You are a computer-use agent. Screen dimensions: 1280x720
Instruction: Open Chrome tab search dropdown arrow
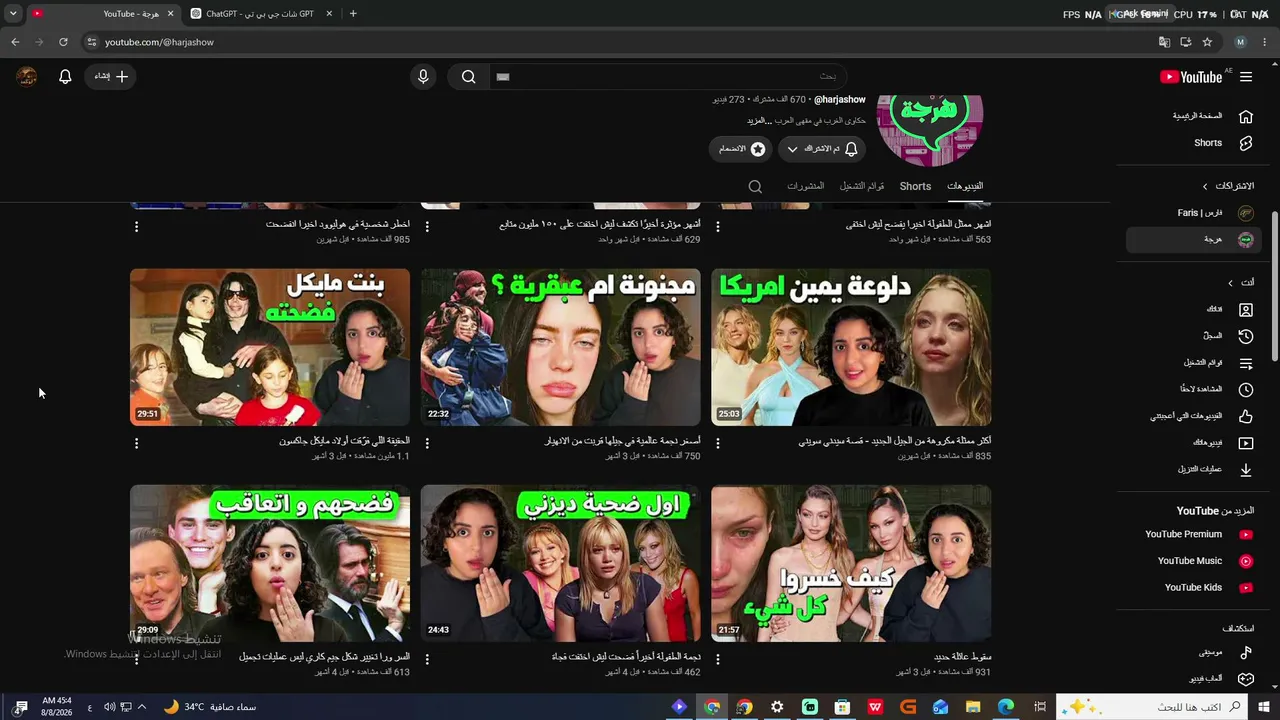click(x=13, y=14)
